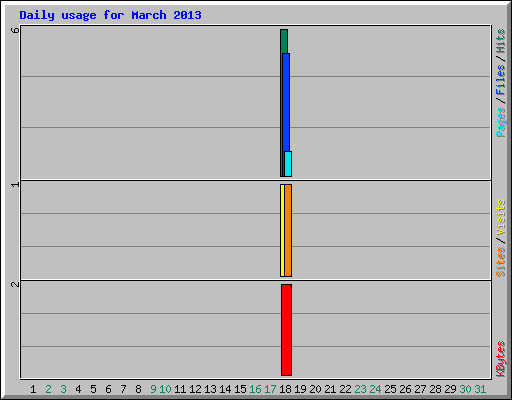The height and width of the screenshot is (400, 512).
Task: Click day 18 on the x-axis
Action: click(285, 389)
